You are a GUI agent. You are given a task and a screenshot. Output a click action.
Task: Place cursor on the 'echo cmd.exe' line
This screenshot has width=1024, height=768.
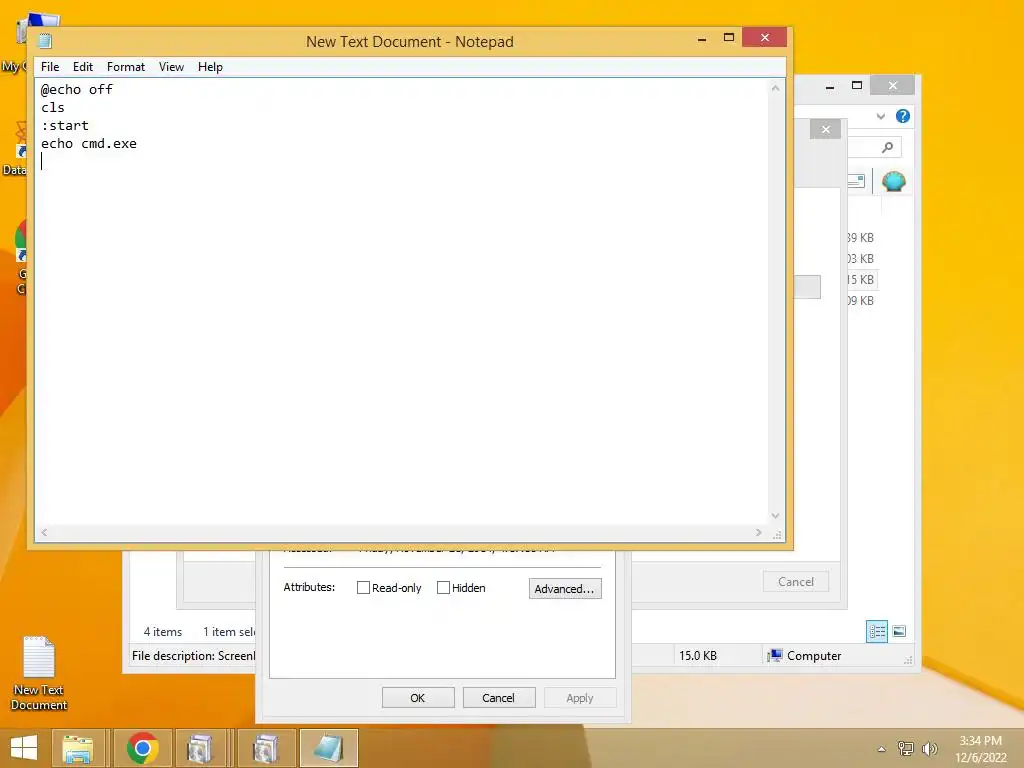coord(89,144)
